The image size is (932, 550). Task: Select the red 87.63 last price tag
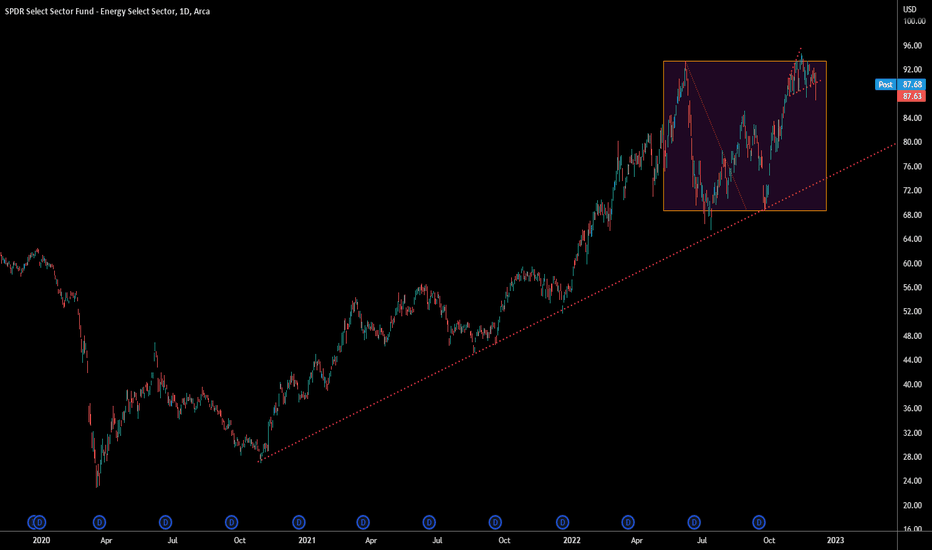[x=912, y=96]
